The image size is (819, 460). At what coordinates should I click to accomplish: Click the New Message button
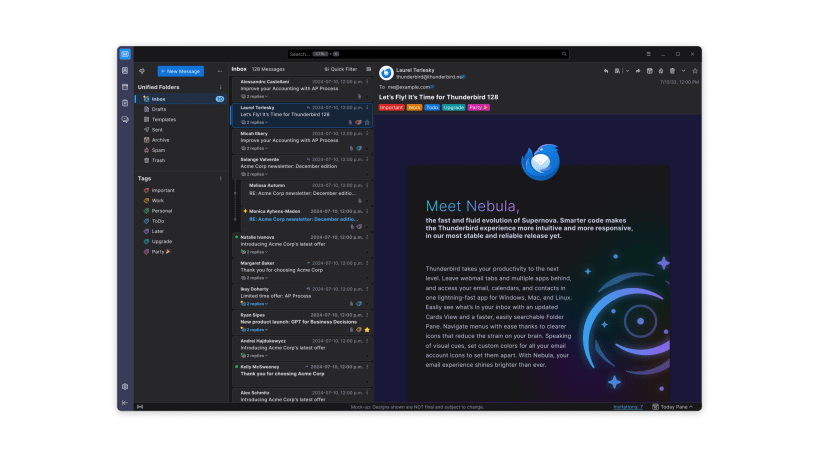coord(181,71)
